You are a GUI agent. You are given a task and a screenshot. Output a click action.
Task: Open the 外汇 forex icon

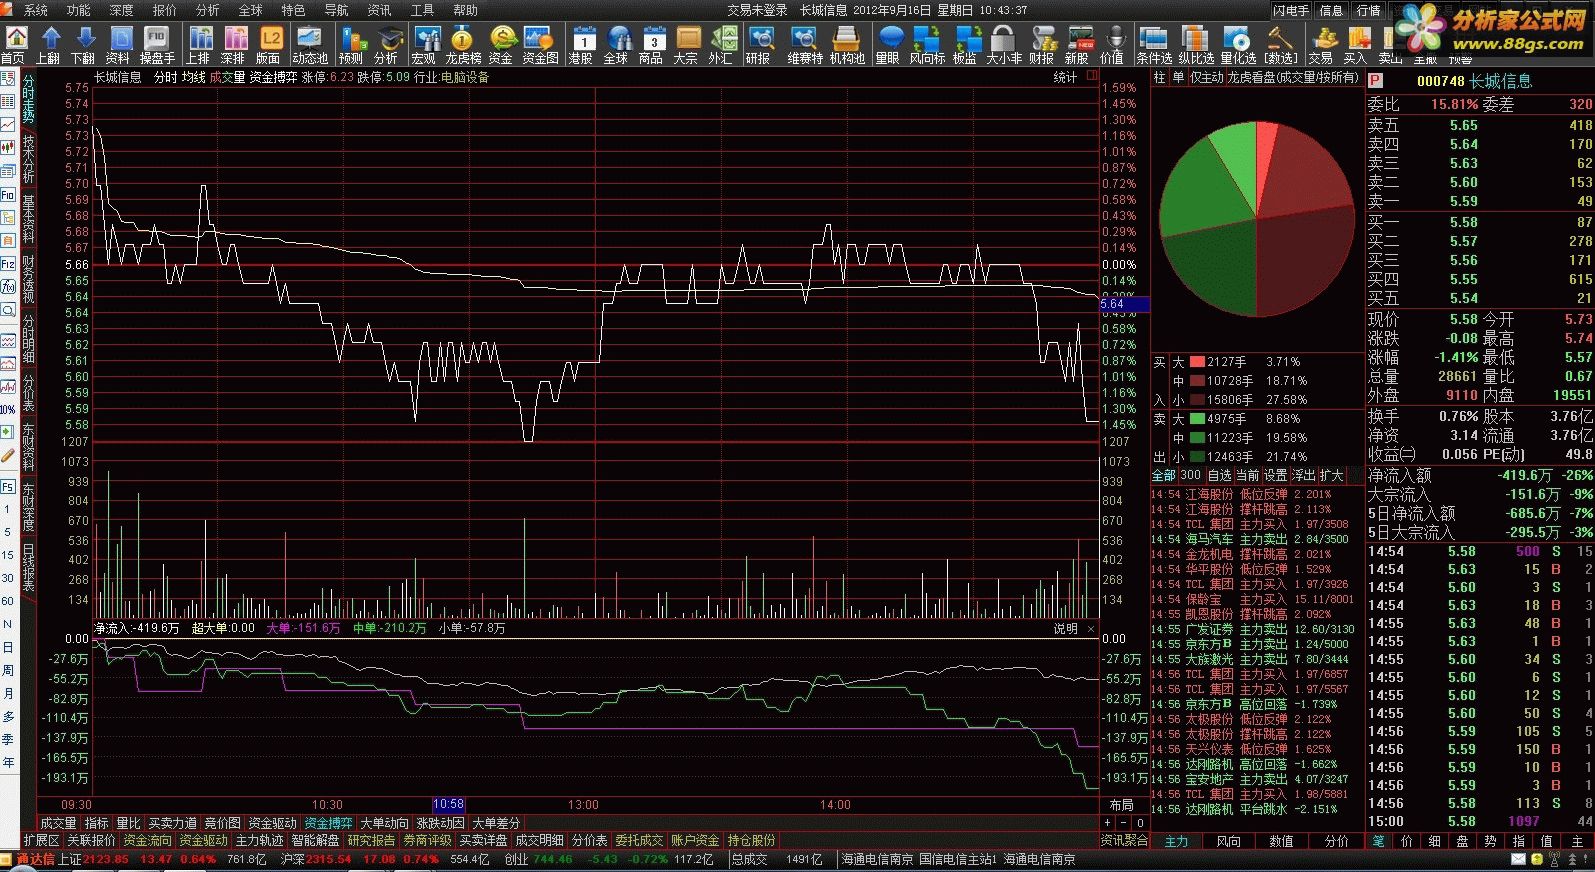tap(721, 45)
